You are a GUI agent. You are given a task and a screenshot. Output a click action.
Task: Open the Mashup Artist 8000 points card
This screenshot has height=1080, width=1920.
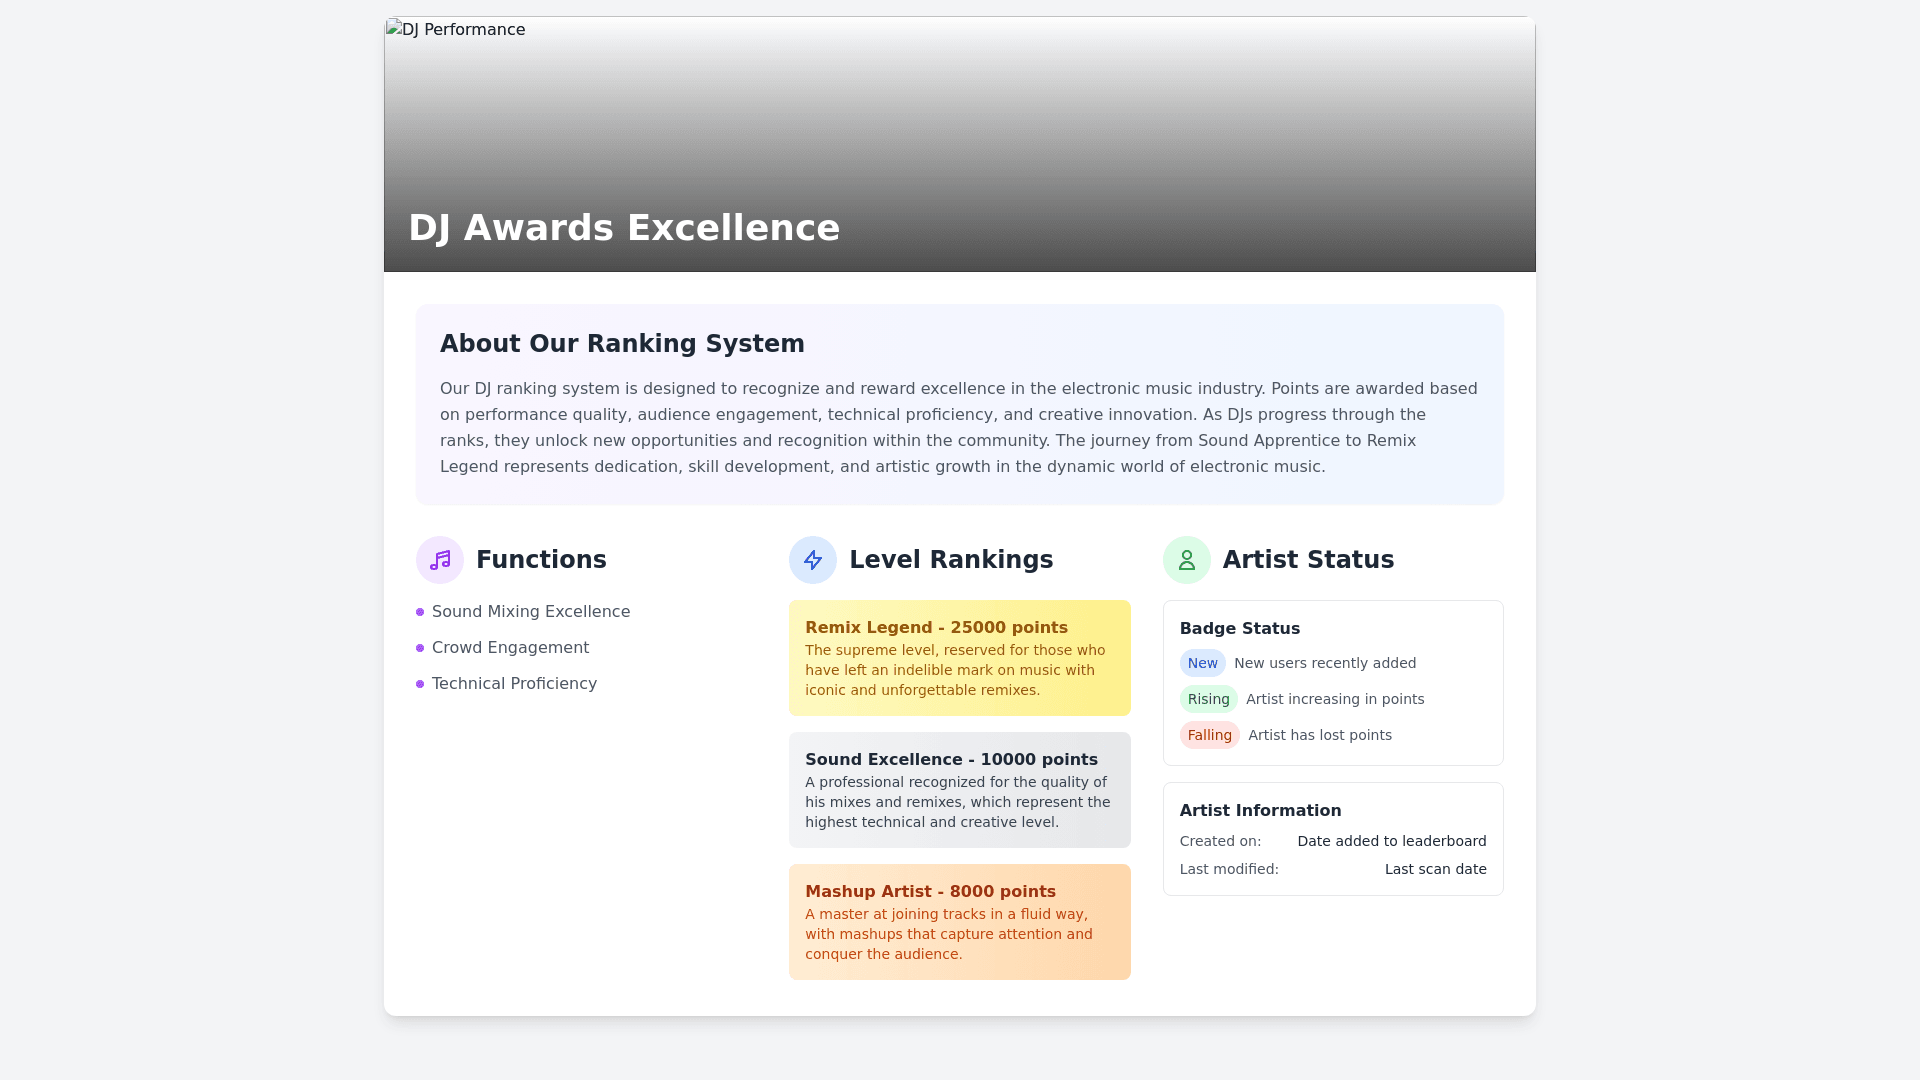coord(959,922)
